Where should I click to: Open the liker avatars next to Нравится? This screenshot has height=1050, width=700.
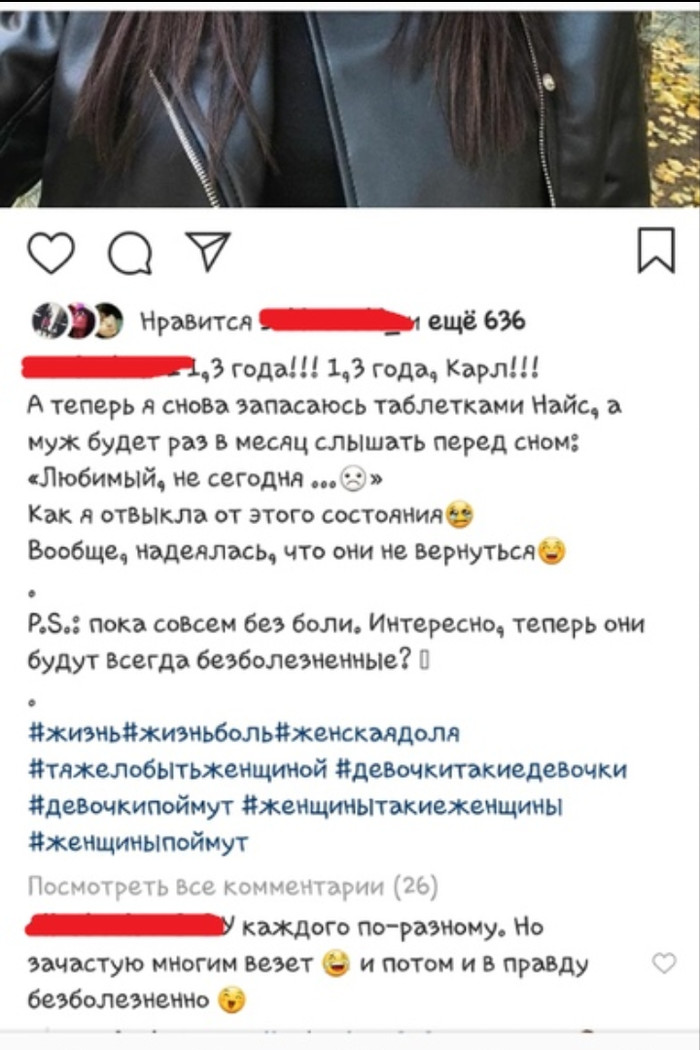(77, 321)
